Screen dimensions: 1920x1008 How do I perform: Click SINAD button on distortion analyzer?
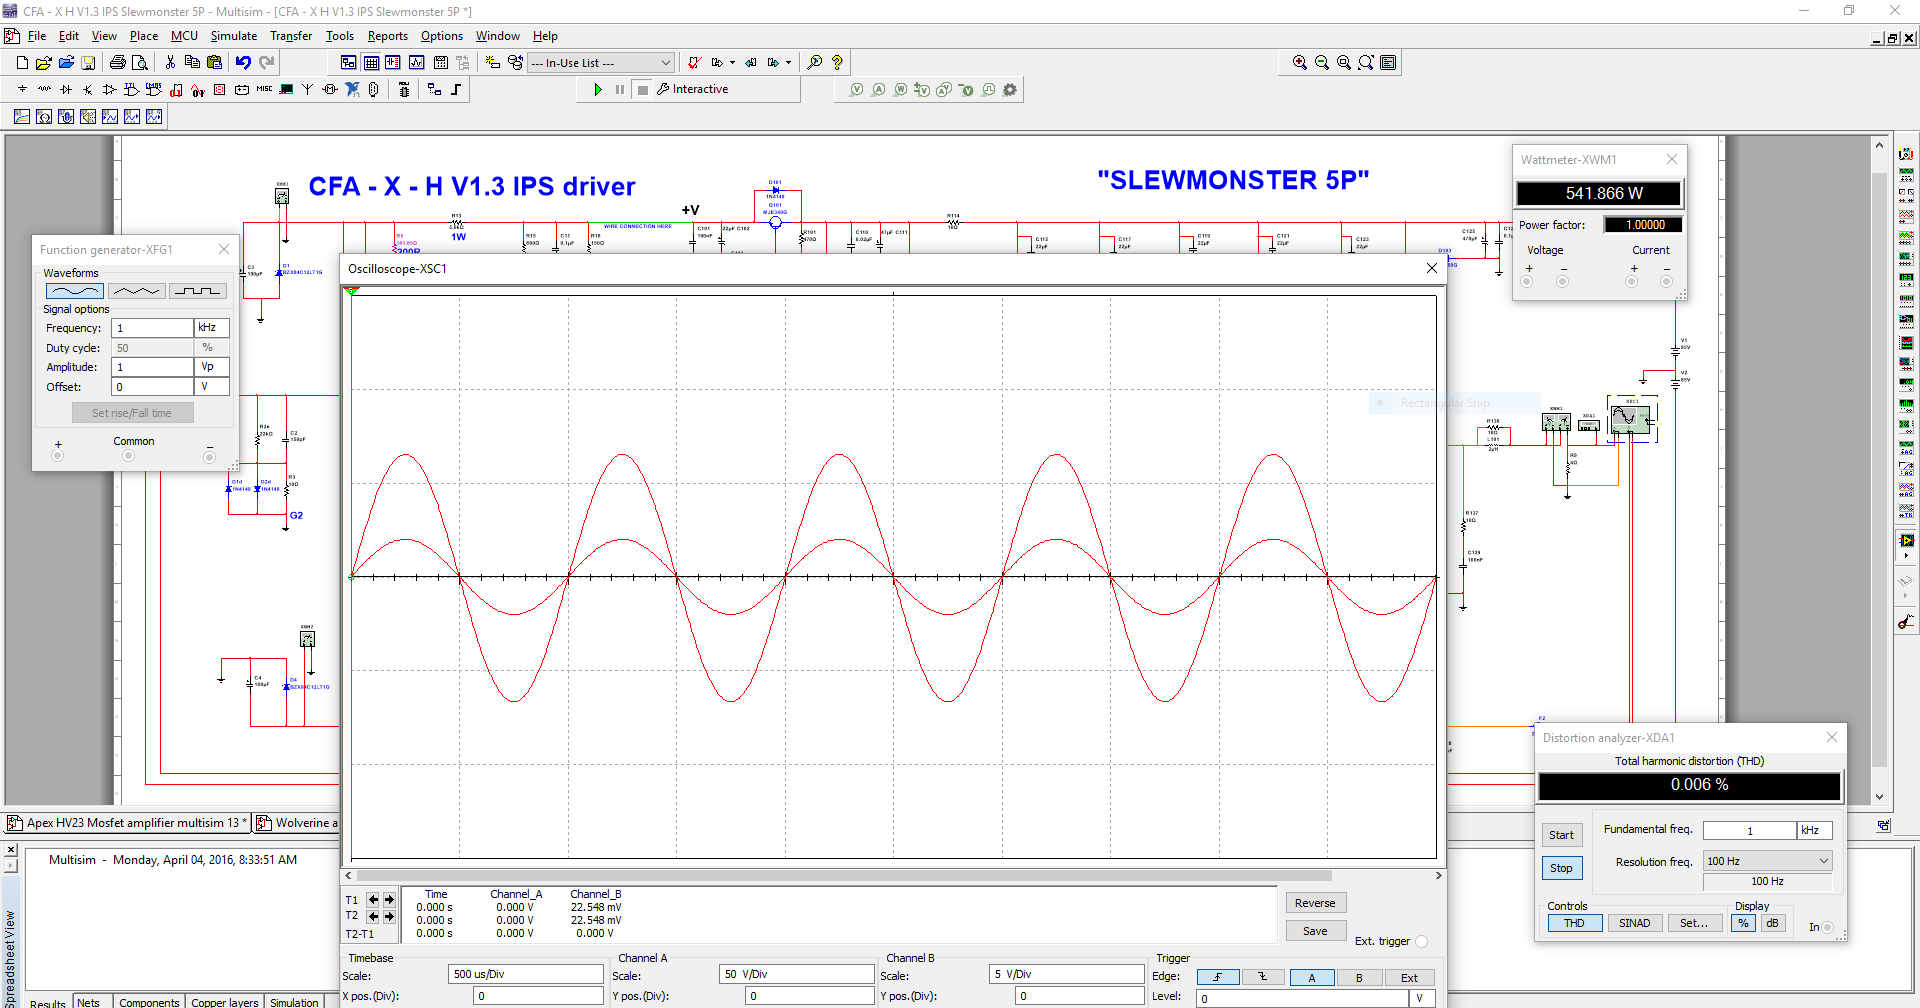pyautogui.click(x=1635, y=923)
